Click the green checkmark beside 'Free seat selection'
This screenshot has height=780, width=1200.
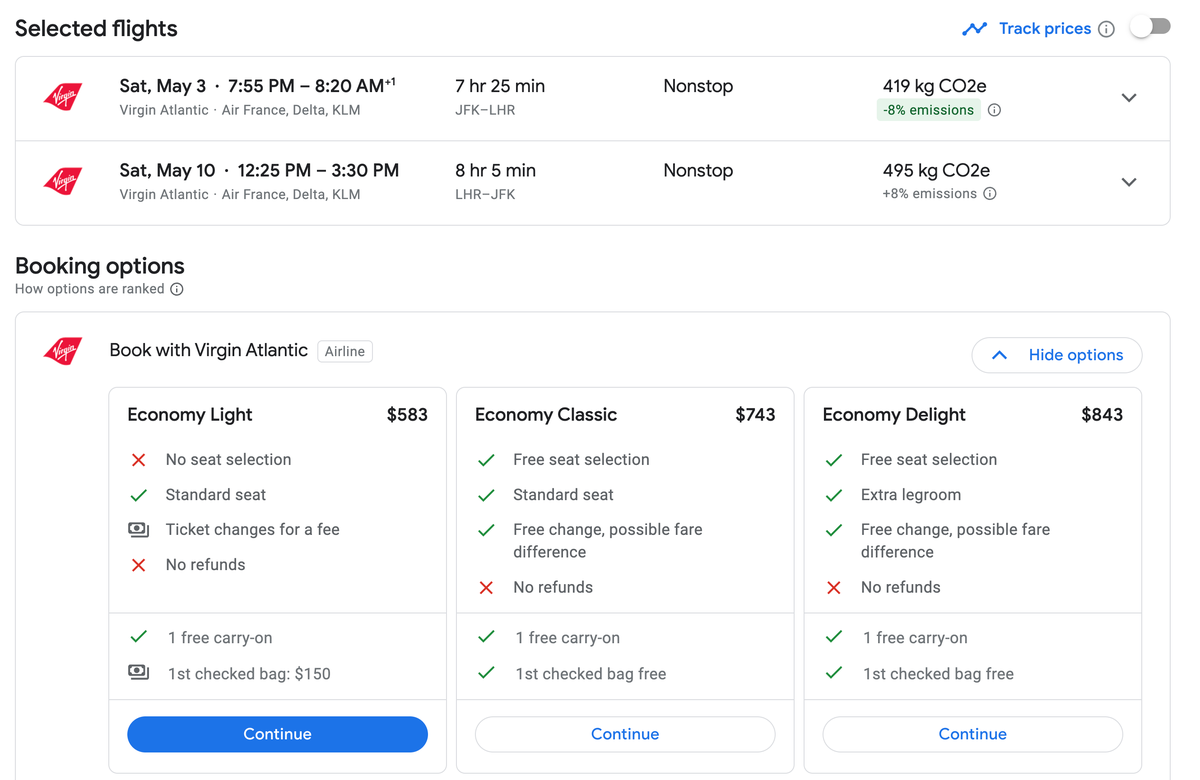[x=487, y=459]
